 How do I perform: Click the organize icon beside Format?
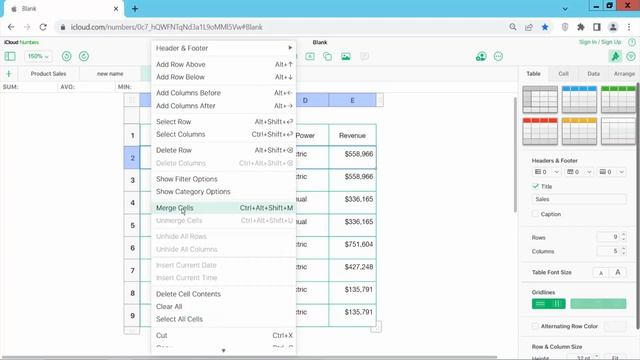pyautogui.click(x=631, y=56)
